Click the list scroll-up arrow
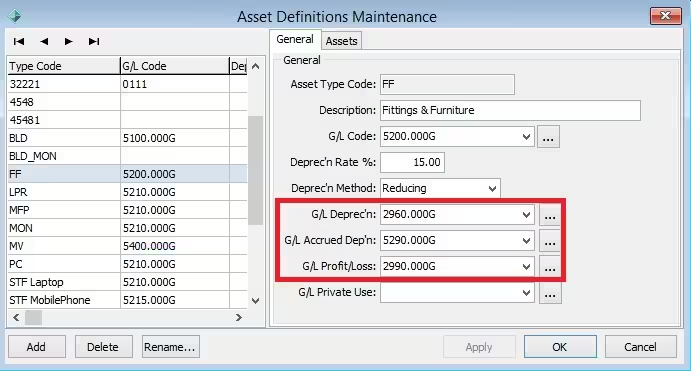Image resolution: width=691 pixels, height=371 pixels. pyautogui.click(x=256, y=66)
